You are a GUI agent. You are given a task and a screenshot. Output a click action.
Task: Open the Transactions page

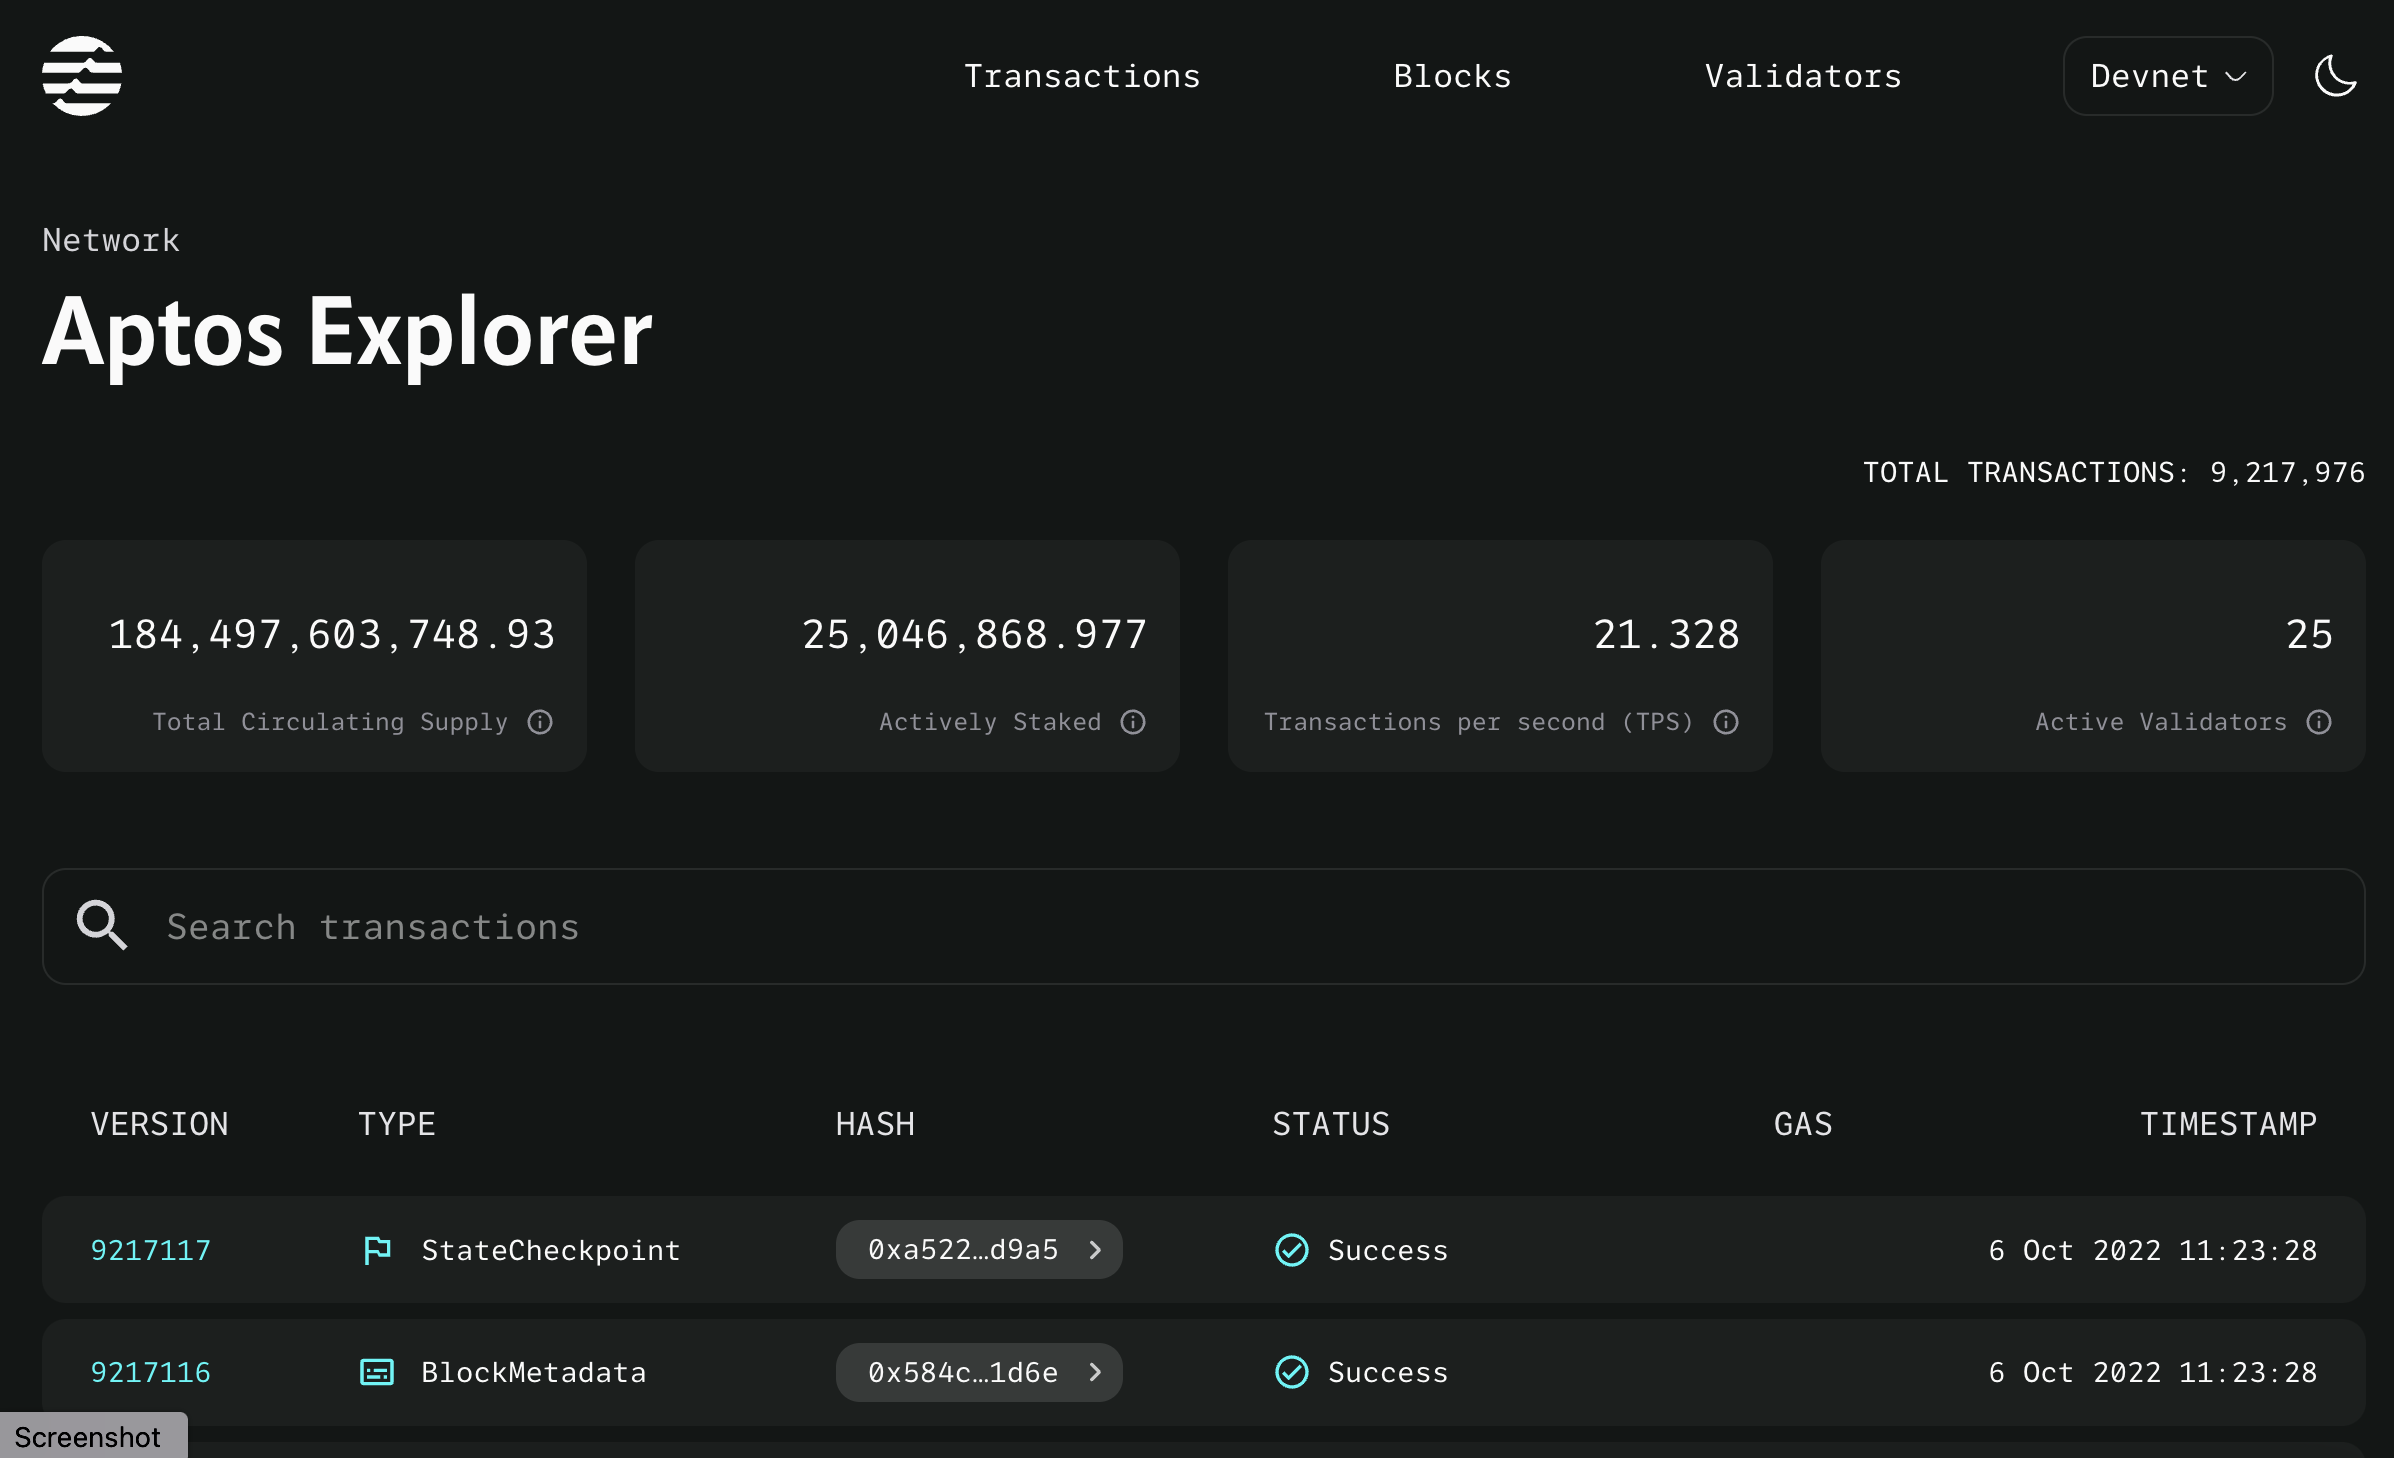click(x=1081, y=76)
